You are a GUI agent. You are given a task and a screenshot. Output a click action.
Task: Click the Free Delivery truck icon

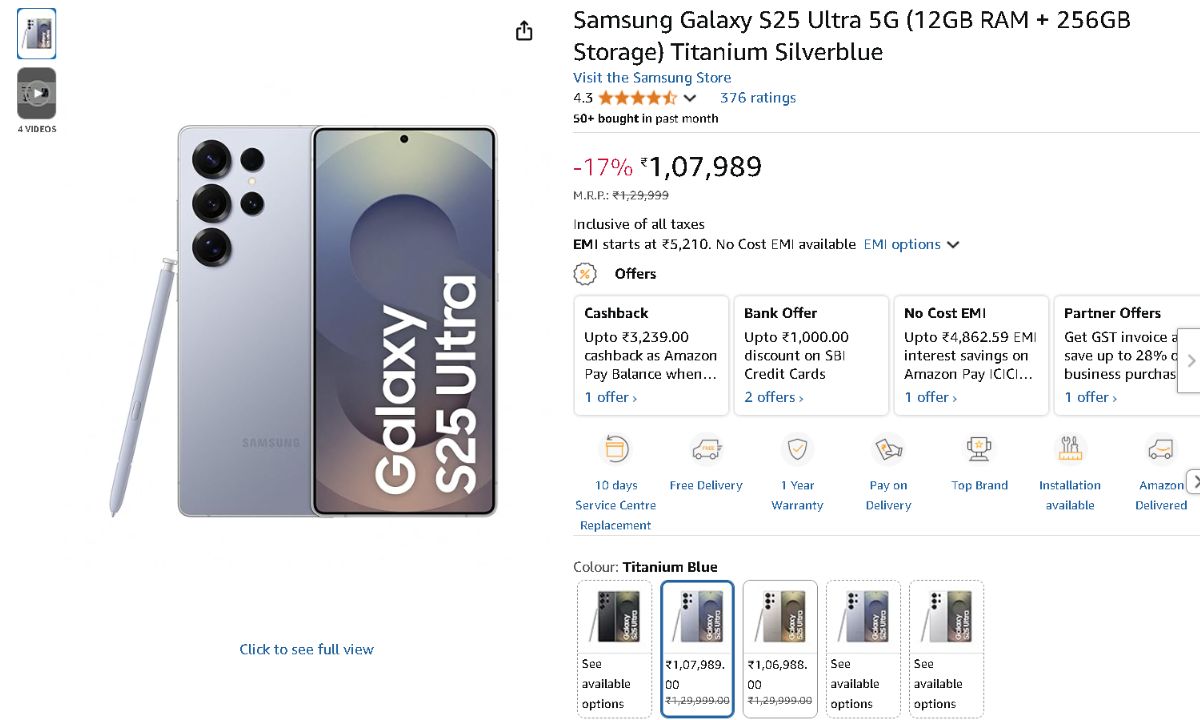coord(706,449)
